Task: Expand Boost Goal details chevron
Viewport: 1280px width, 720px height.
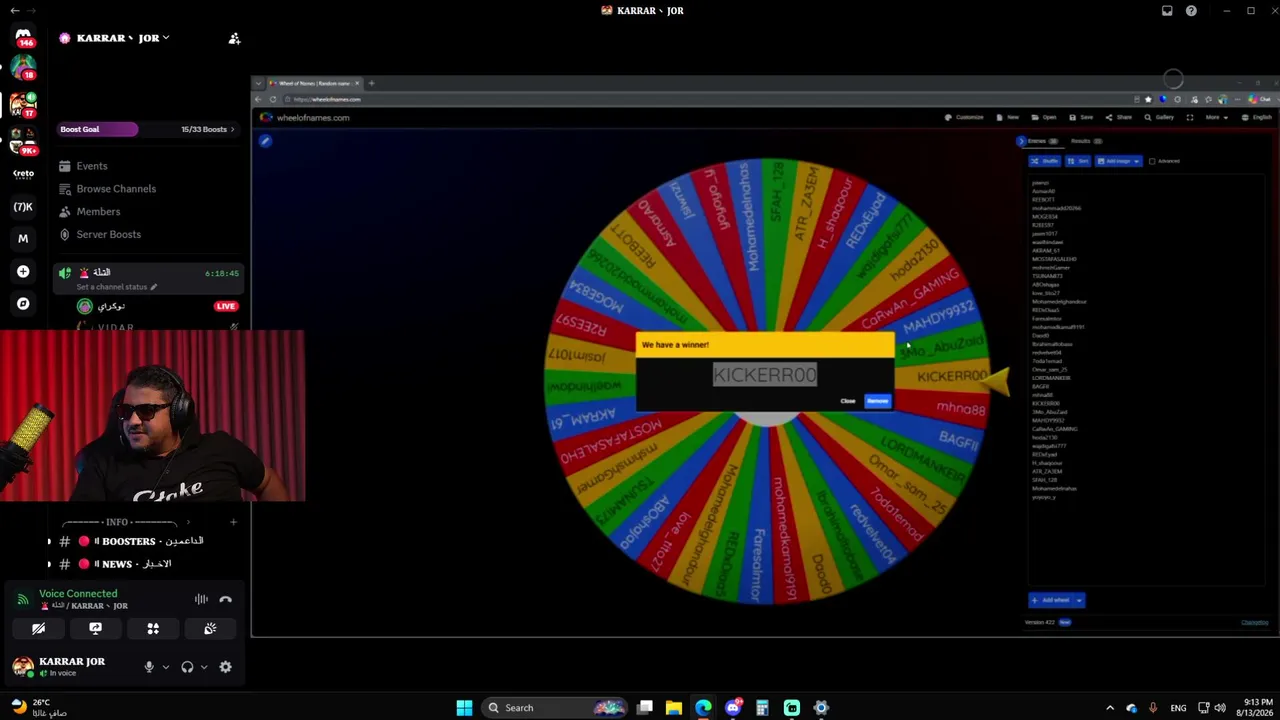Action: point(232,129)
